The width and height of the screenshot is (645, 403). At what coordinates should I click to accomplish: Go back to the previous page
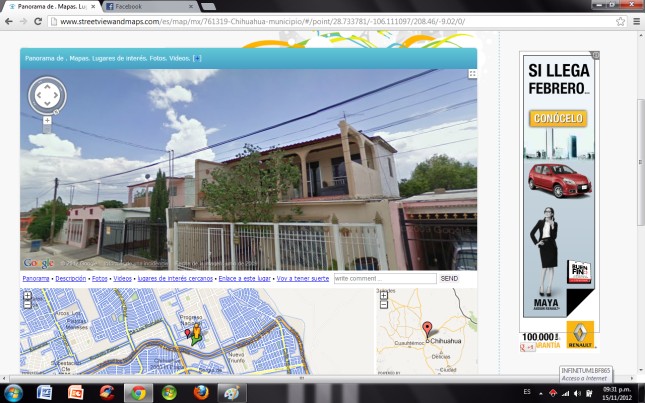coord(9,21)
